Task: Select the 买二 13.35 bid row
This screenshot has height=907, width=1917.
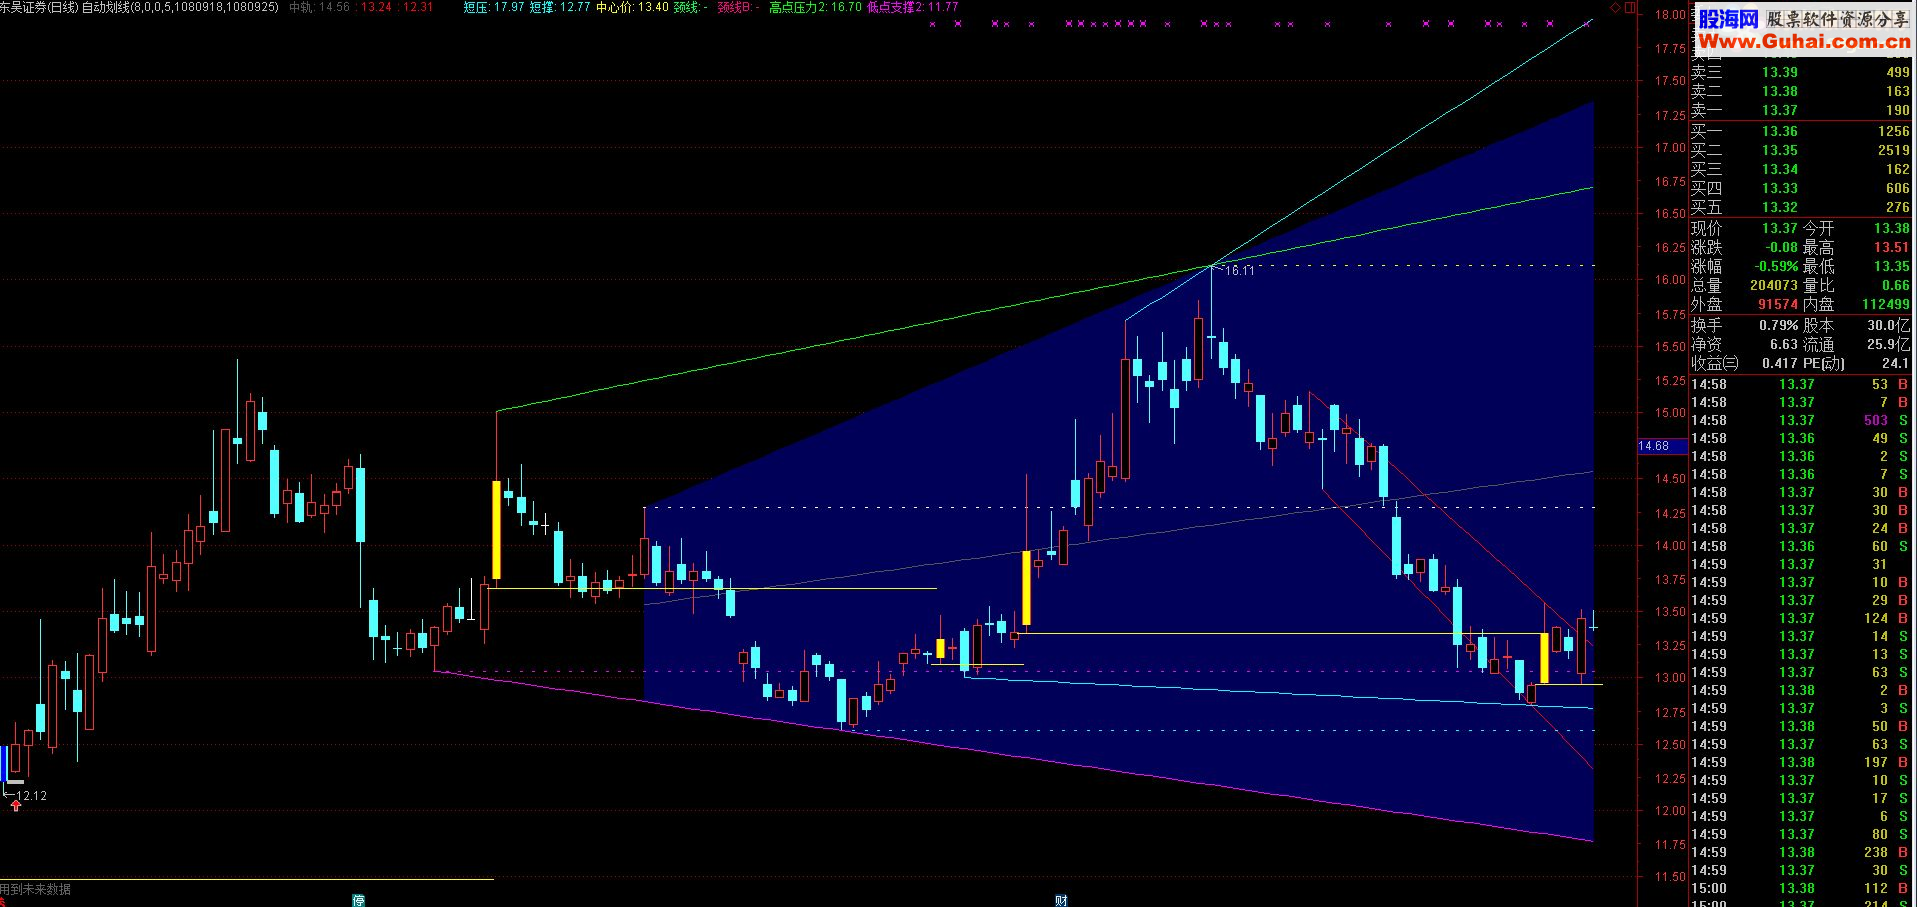Action: pyautogui.click(x=1801, y=150)
